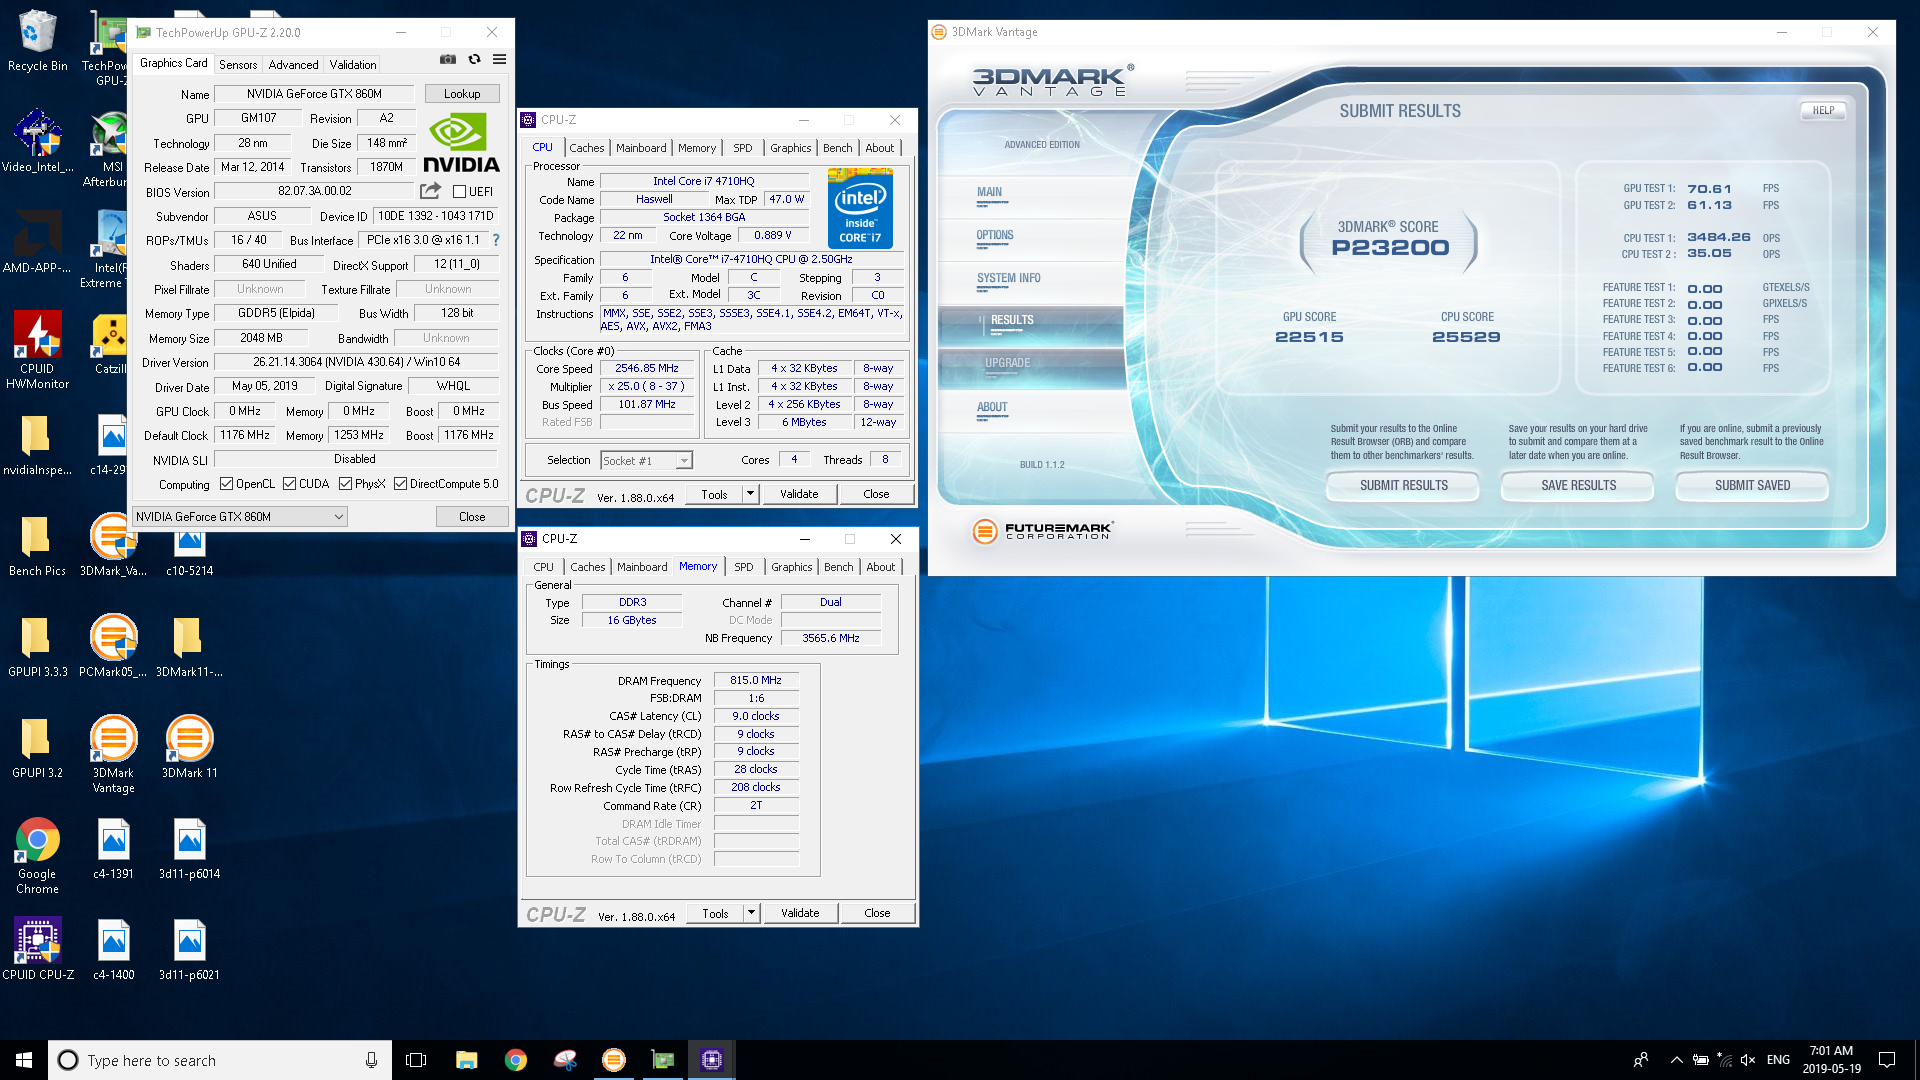This screenshot has width=1920, height=1080.
Task: Click Help button in 3DMark Vantage
Action: [x=1823, y=111]
